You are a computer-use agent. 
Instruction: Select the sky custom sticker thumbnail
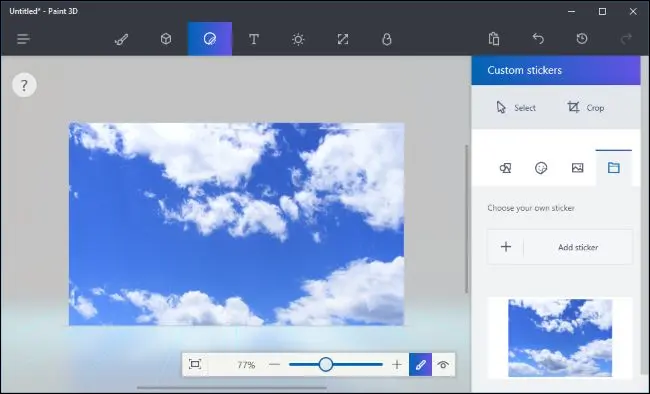pos(560,338)
